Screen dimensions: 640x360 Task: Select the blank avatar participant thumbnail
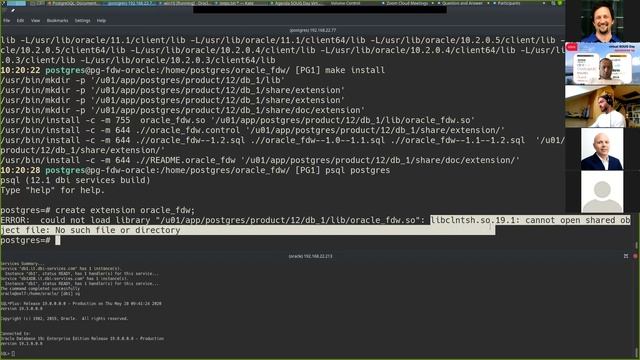tap(602, 191)
